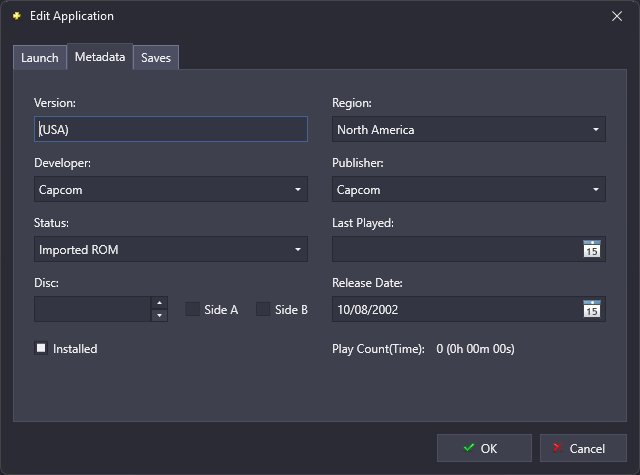
Task: Decrease the Disc number with down arrow
Action: (160, 315)
